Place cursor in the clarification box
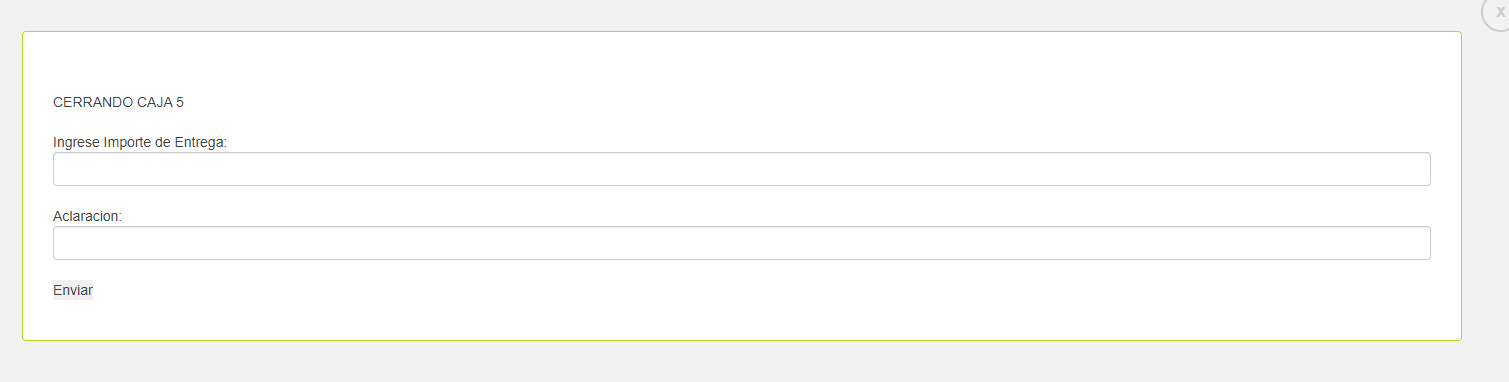 [741, 243]
